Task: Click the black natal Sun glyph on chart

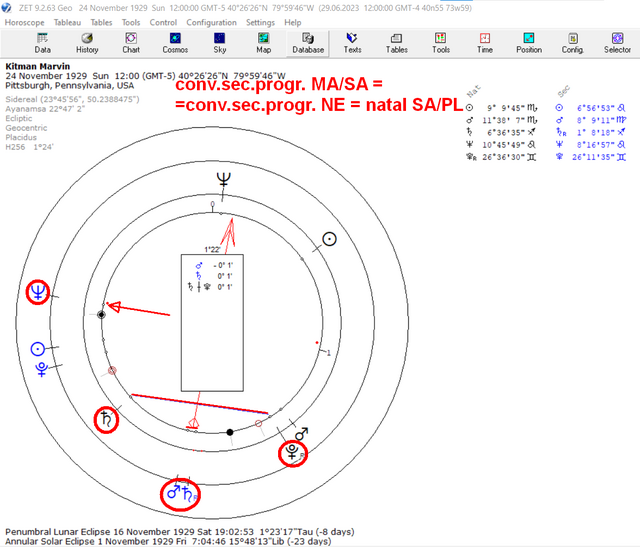Action: (329, 239)
